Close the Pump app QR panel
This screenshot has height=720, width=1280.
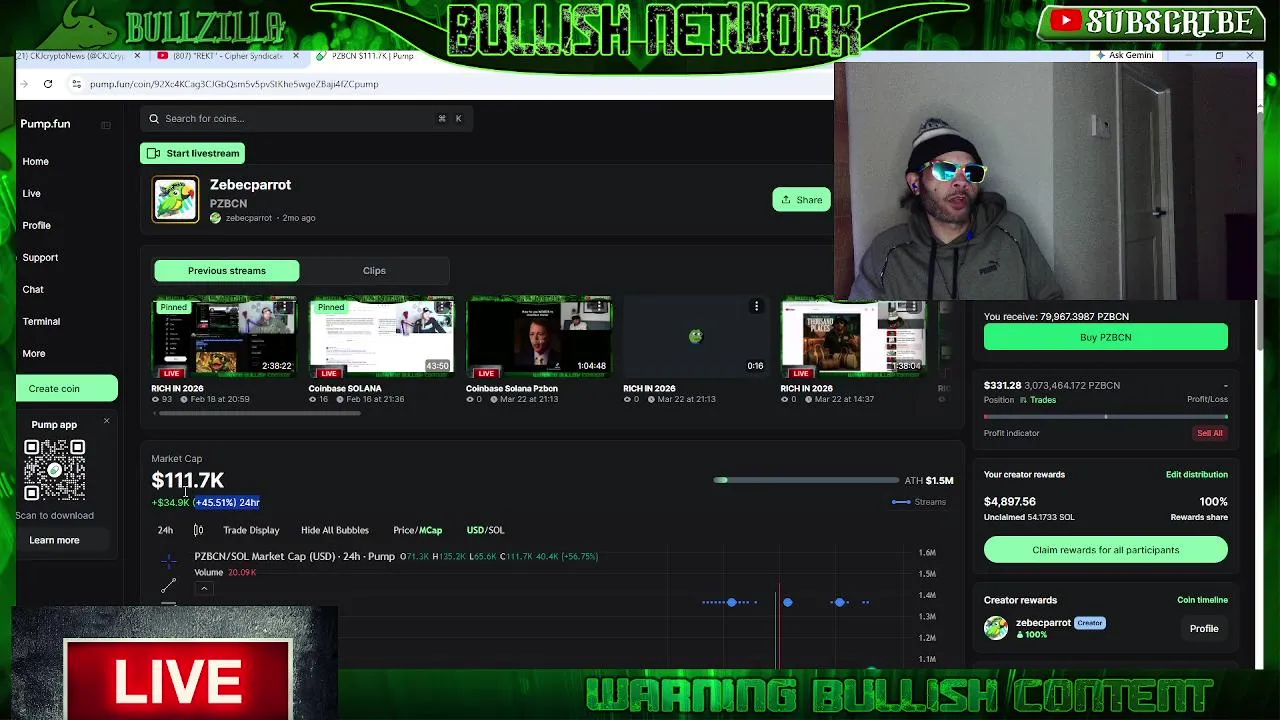pos(106,421)
